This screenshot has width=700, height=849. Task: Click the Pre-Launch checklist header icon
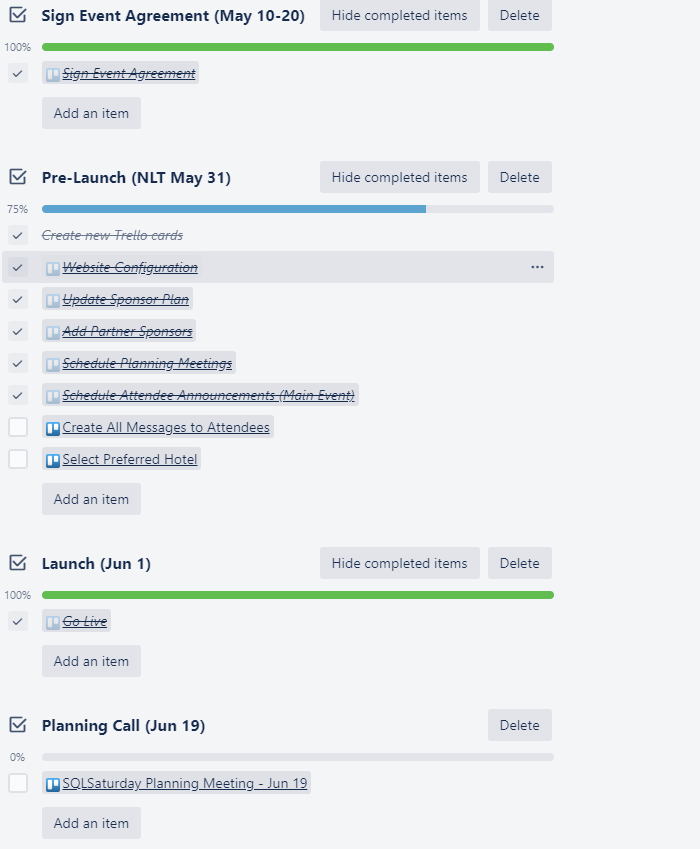(18, 177)
